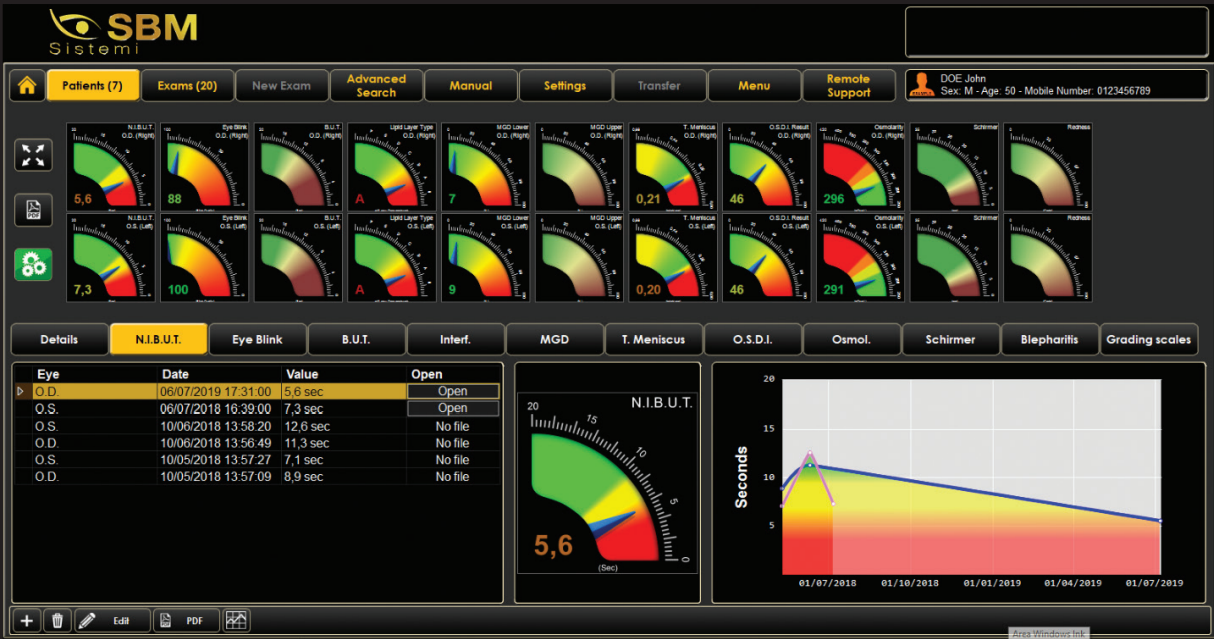Click the orange patient avatar icon
The width and height of the screenshot is (1214, 639).
click(921, 86)
